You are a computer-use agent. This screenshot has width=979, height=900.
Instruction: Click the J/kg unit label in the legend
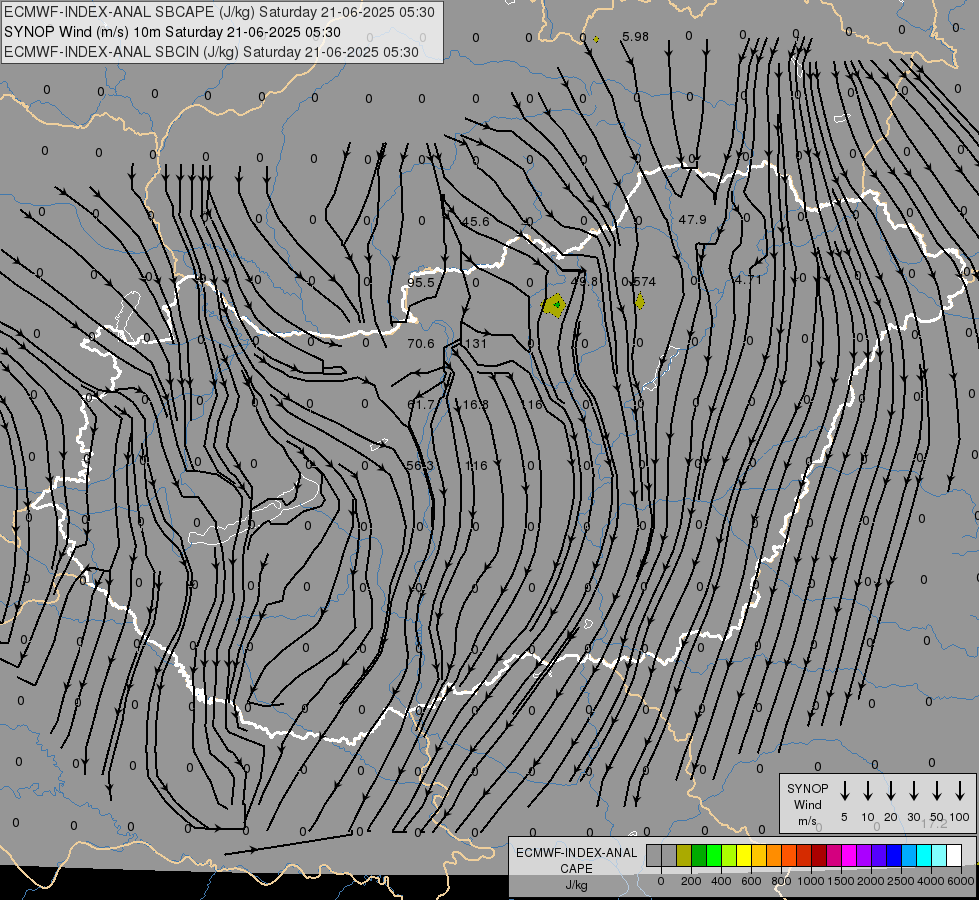576,885
